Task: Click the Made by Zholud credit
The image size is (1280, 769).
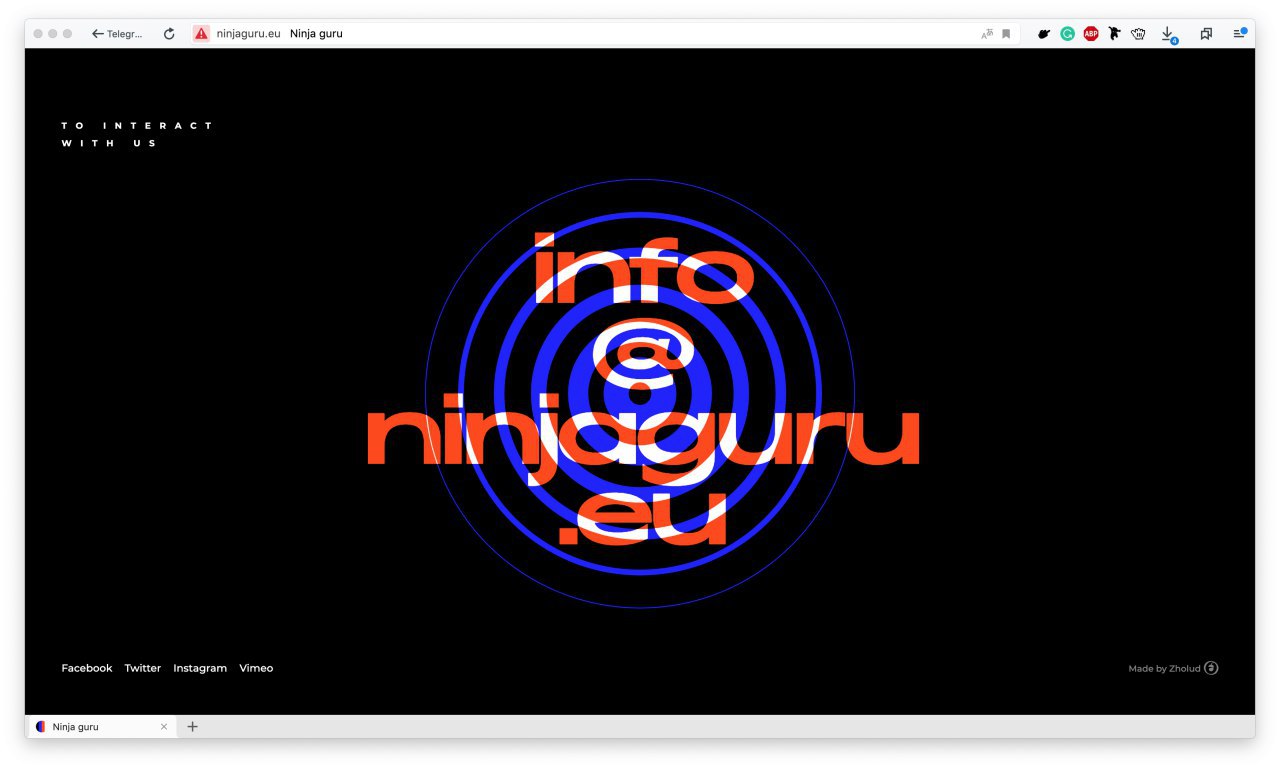Action: [x=1164, y=669]
